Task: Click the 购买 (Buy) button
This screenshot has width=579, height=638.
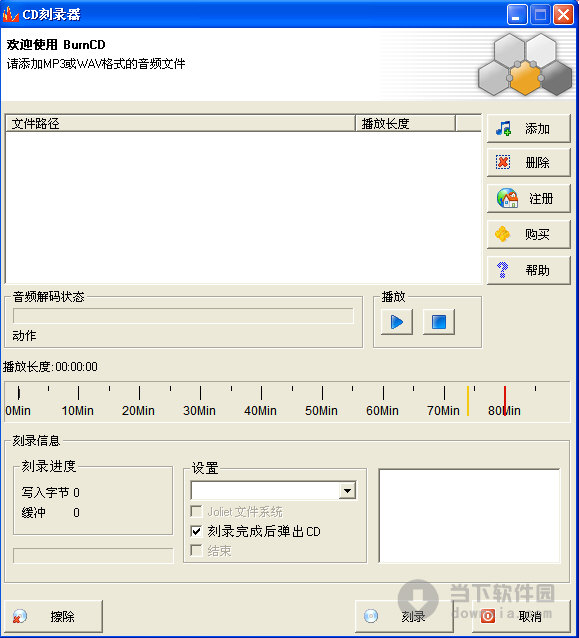Action: point(529,234)
